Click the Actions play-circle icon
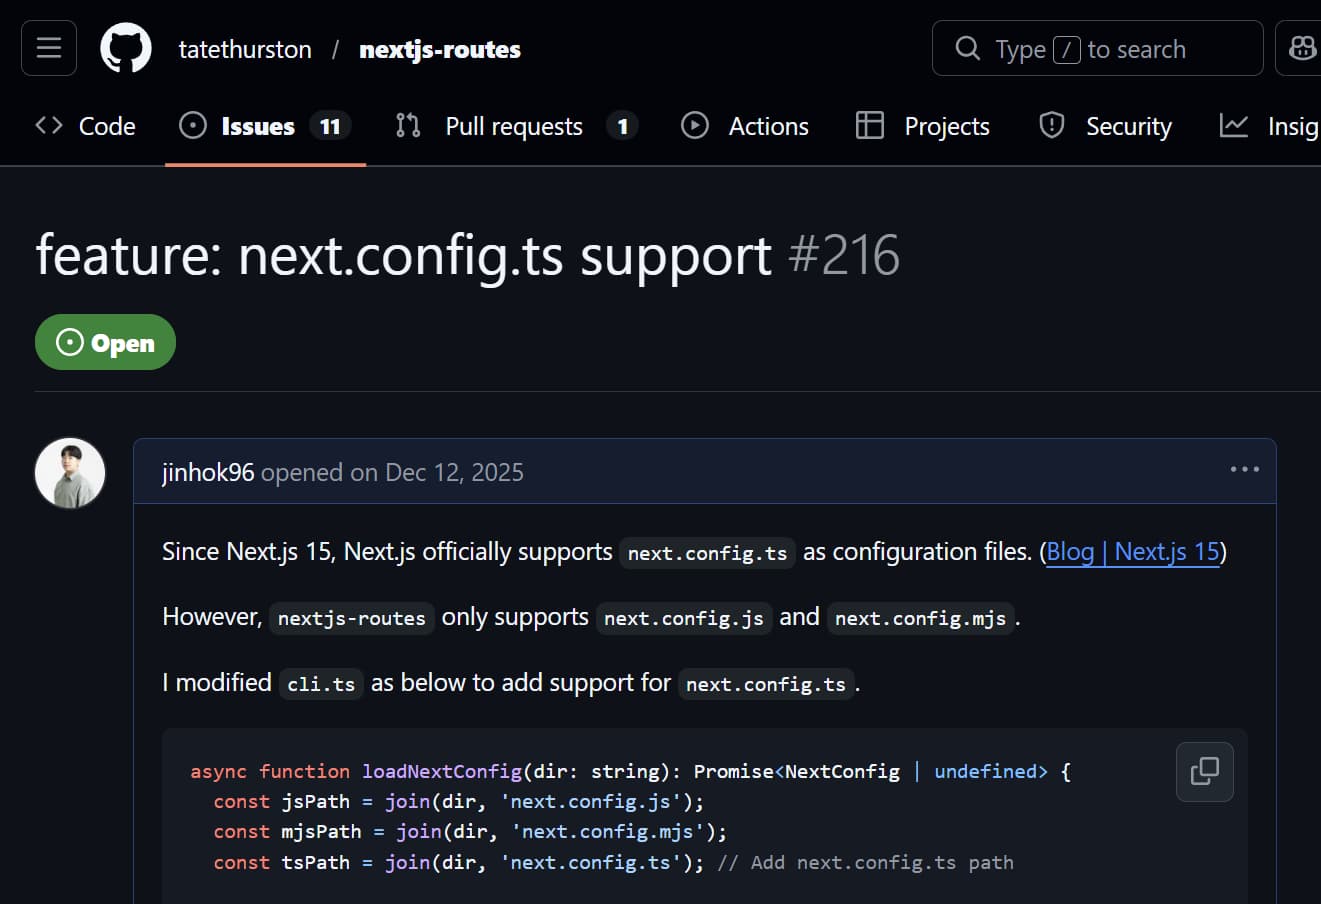Screen dimensions: 1321x904 tap(695, 125)
